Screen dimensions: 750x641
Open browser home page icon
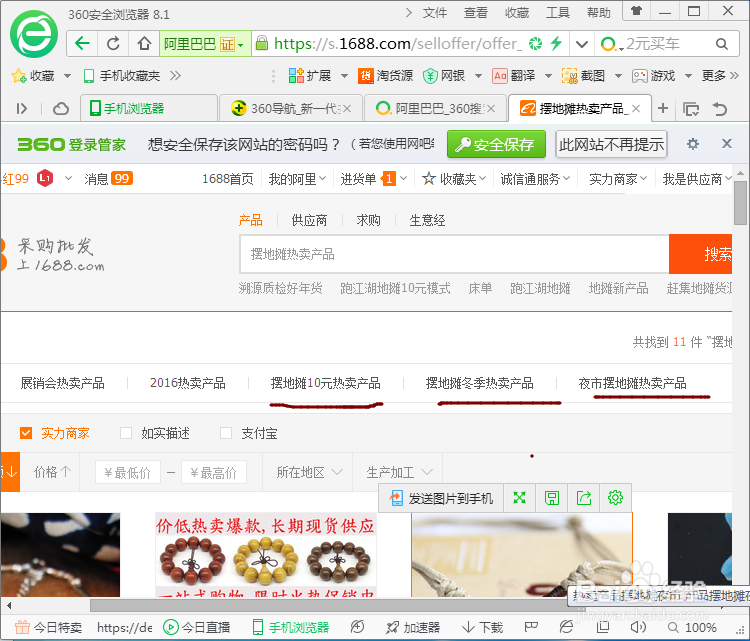pos(143,44)
